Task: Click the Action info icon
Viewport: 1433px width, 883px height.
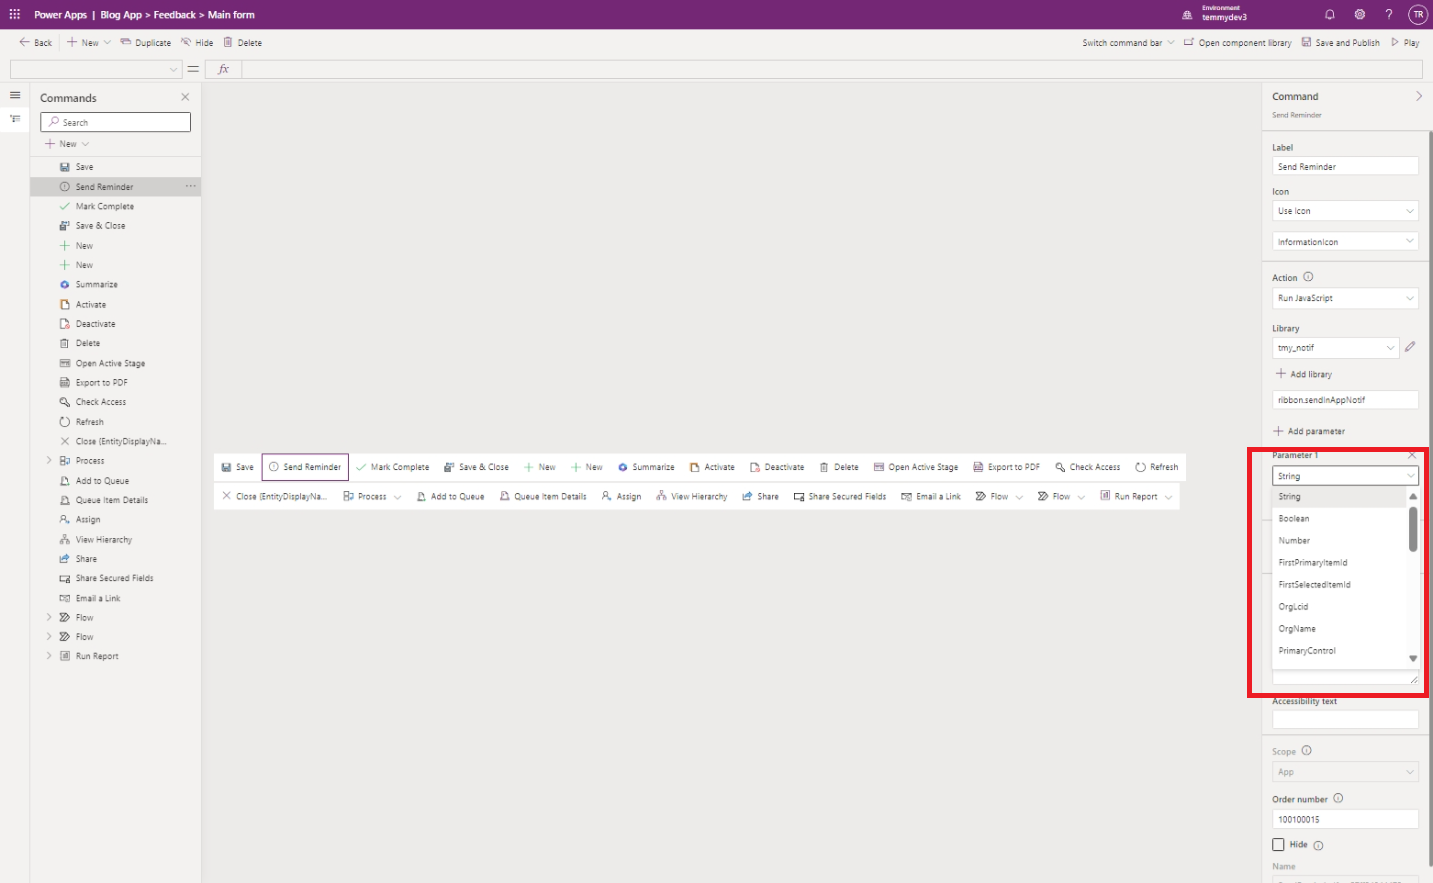Action: (1308, 277)
